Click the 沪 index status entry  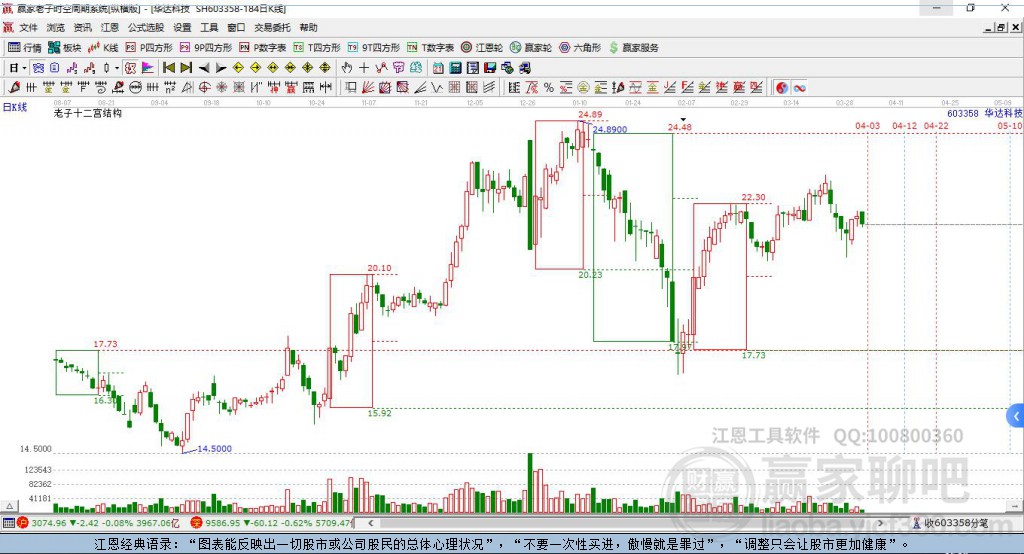click(x=98, y=523)
